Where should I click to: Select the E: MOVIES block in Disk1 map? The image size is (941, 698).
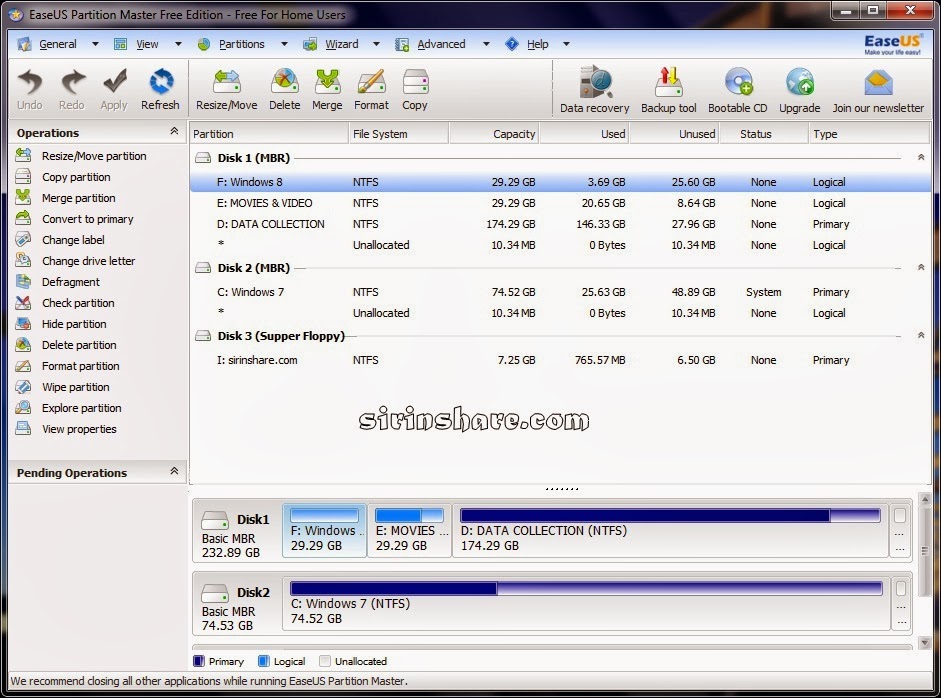pyautogui.click(x=409, y=531)
